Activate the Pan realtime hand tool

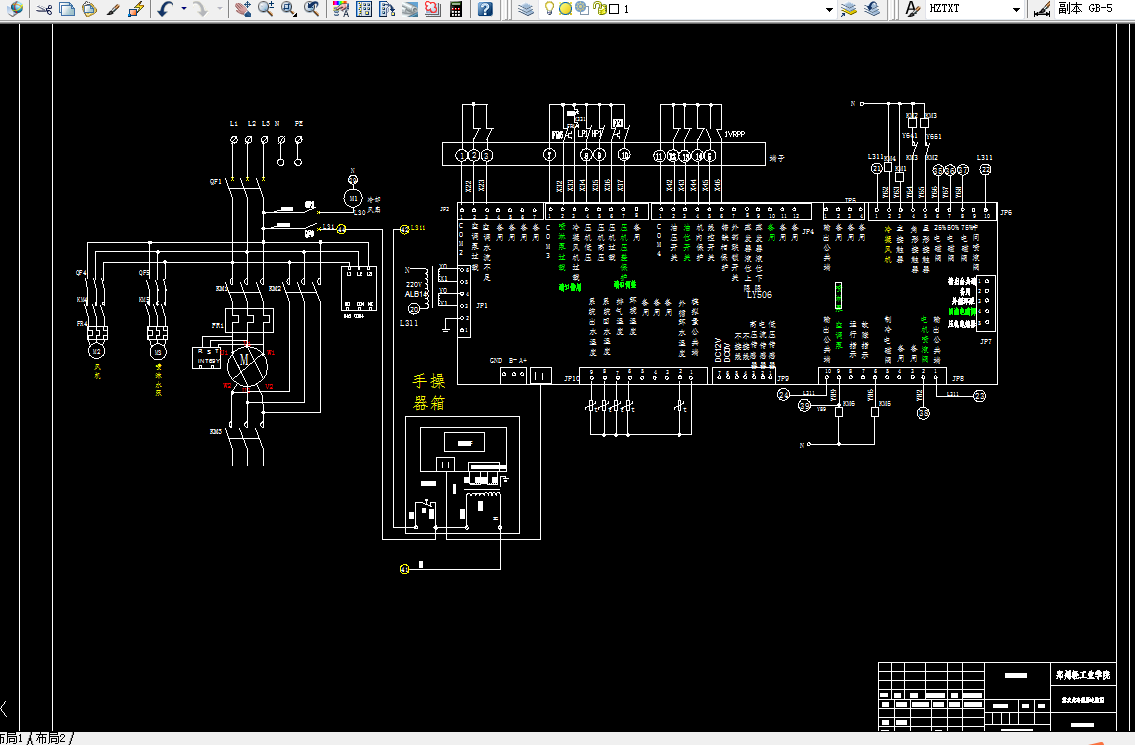tap(243, 9)
